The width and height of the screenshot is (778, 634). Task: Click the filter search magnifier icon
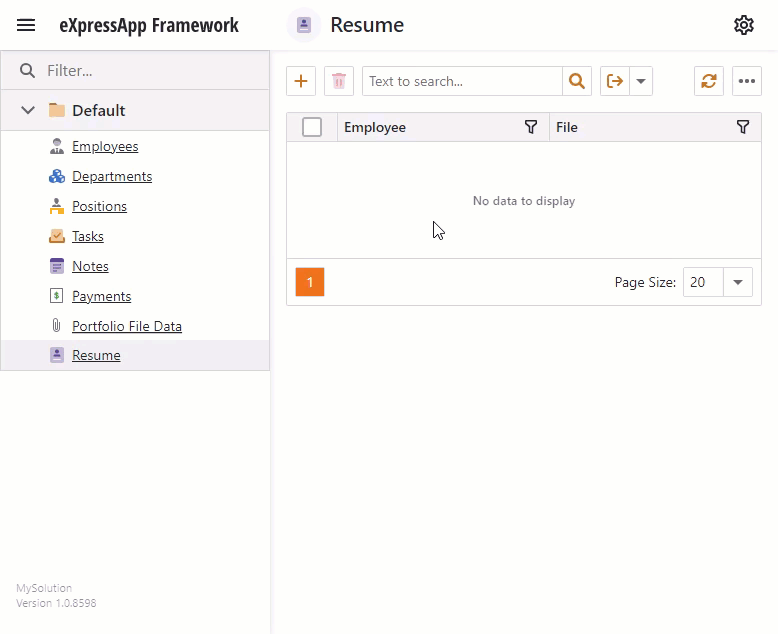tap(27, 70)
